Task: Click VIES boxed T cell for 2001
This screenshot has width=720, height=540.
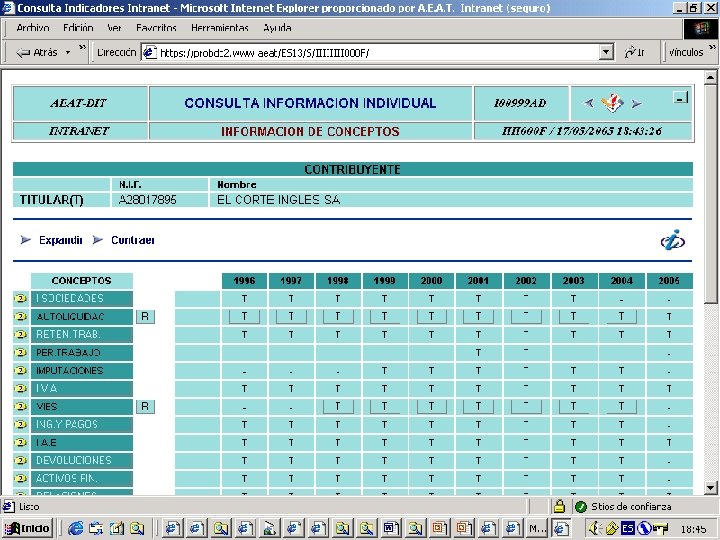Action: point(478,406)
